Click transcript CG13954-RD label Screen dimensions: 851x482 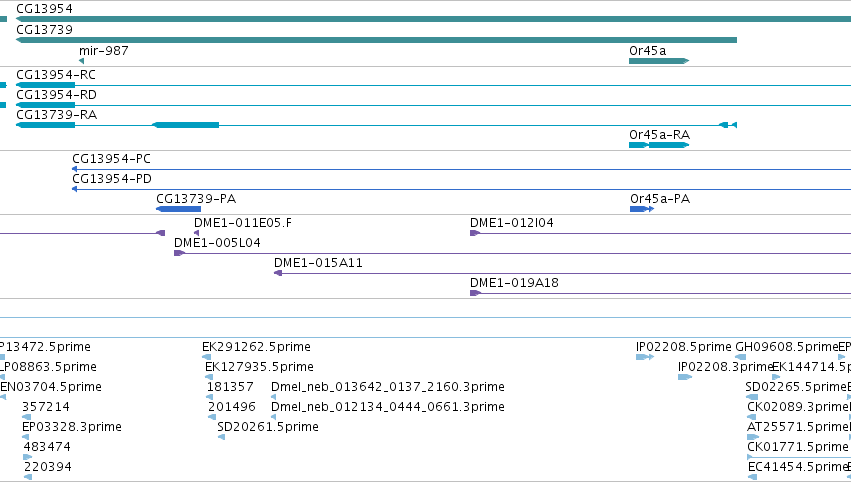pyautogui.click(x=56, y=95)
